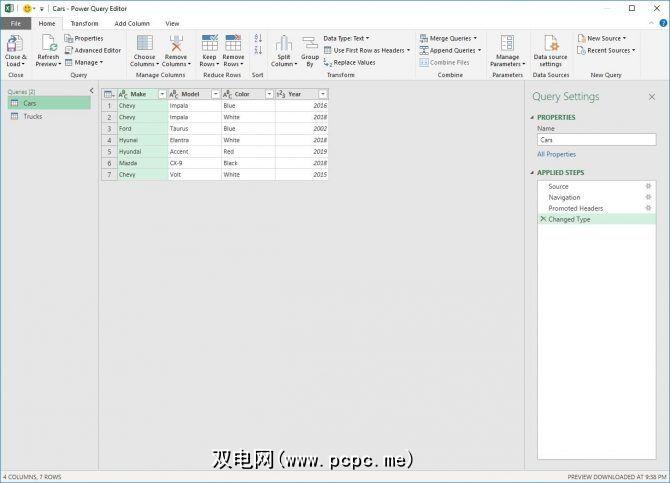
Task: Click gear icon beside Source step
Action: click(x=648, y=186)
